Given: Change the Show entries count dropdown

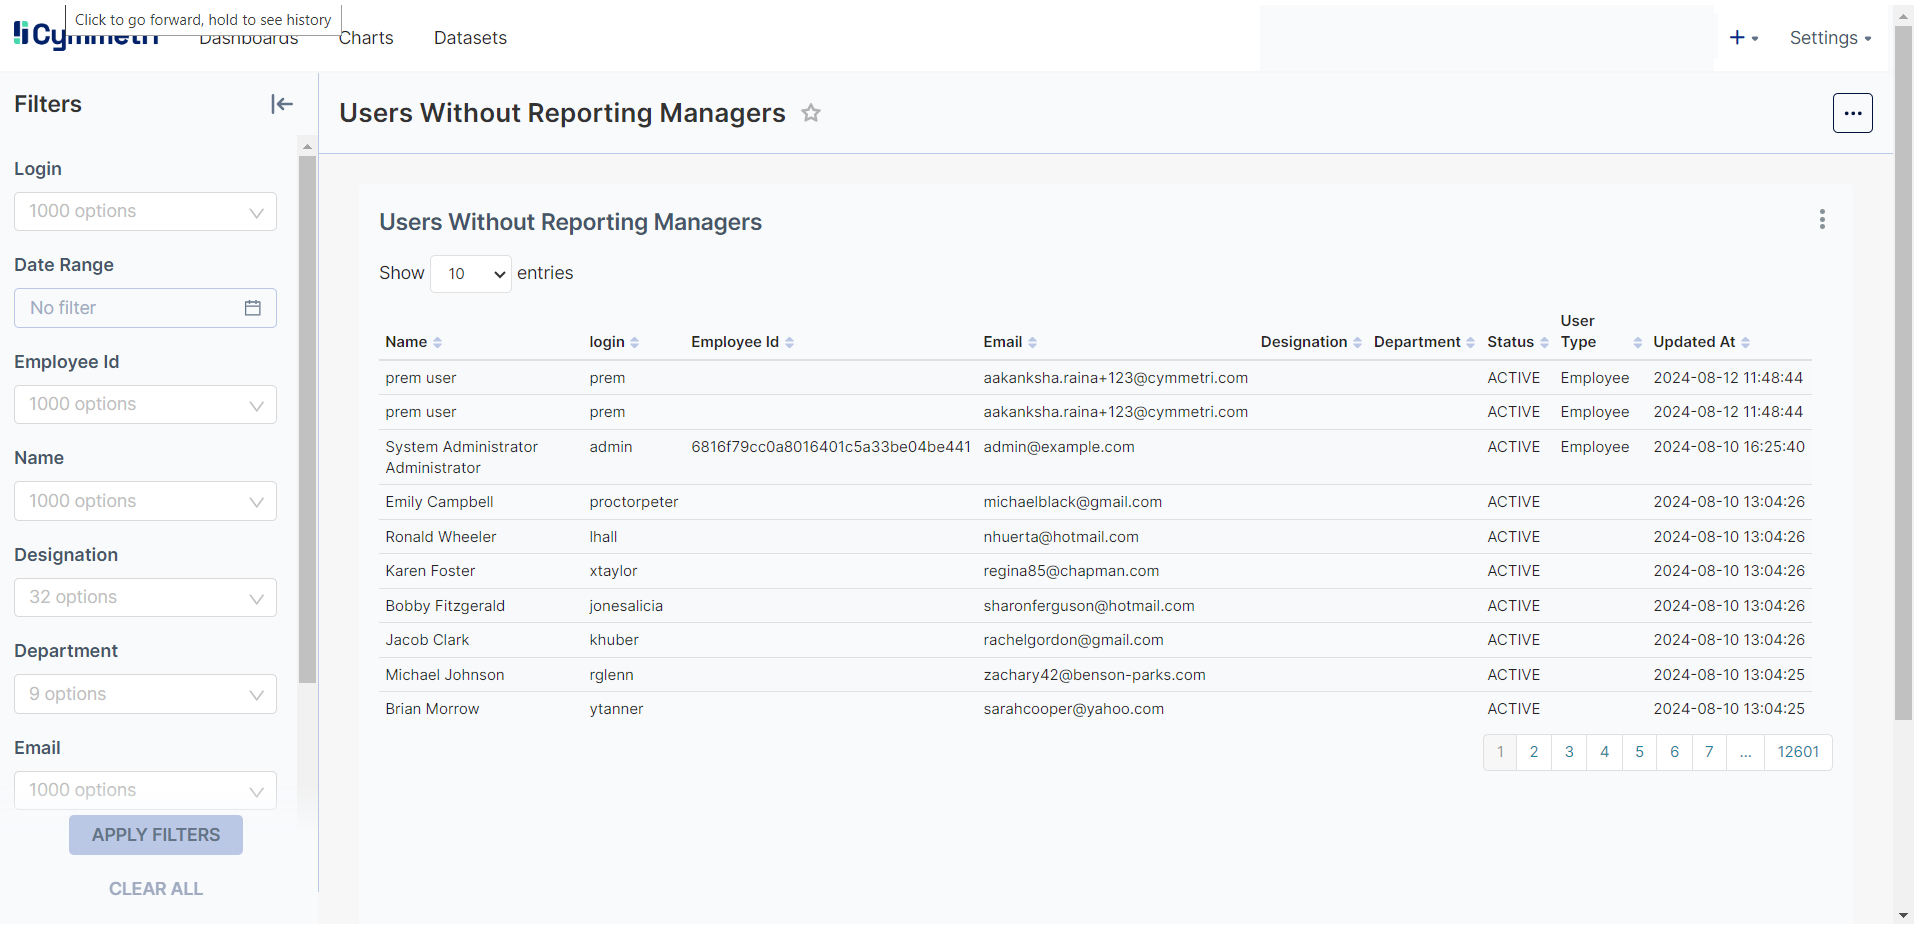Looking at the screenshot, I should point(471,274).
